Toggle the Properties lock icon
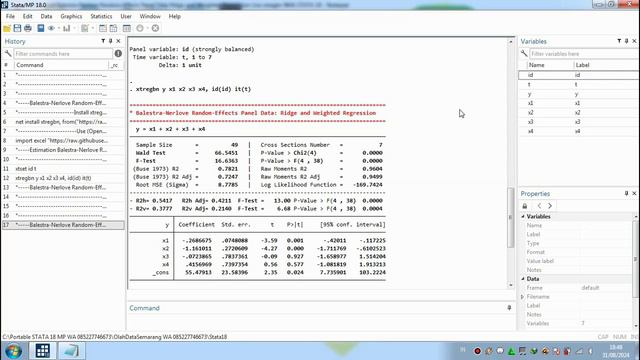Viewport: 640px width, 360px height. tap(525, 206)
